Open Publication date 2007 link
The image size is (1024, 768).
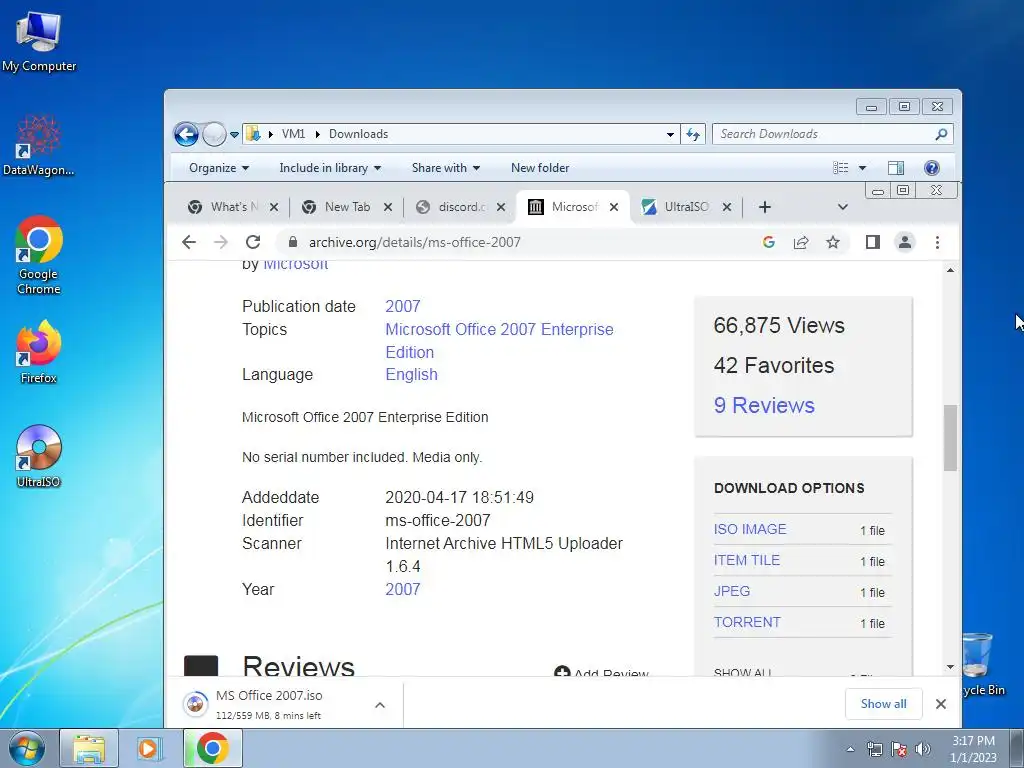pyautogui.click(x=402, y=306)
